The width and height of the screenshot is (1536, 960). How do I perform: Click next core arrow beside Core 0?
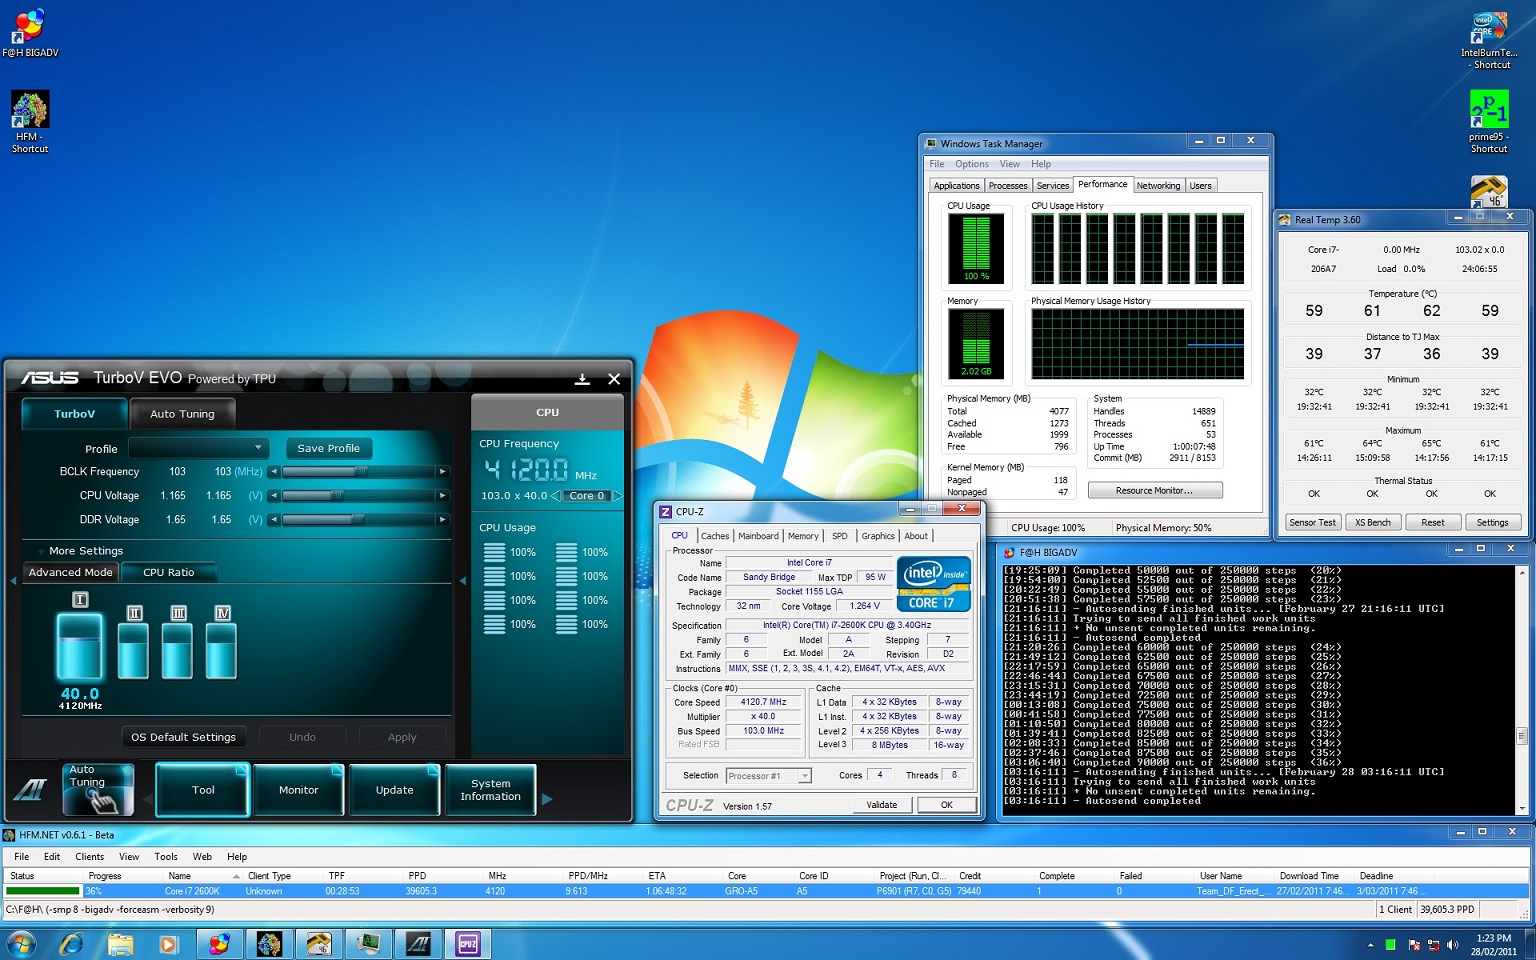[617, 496]
